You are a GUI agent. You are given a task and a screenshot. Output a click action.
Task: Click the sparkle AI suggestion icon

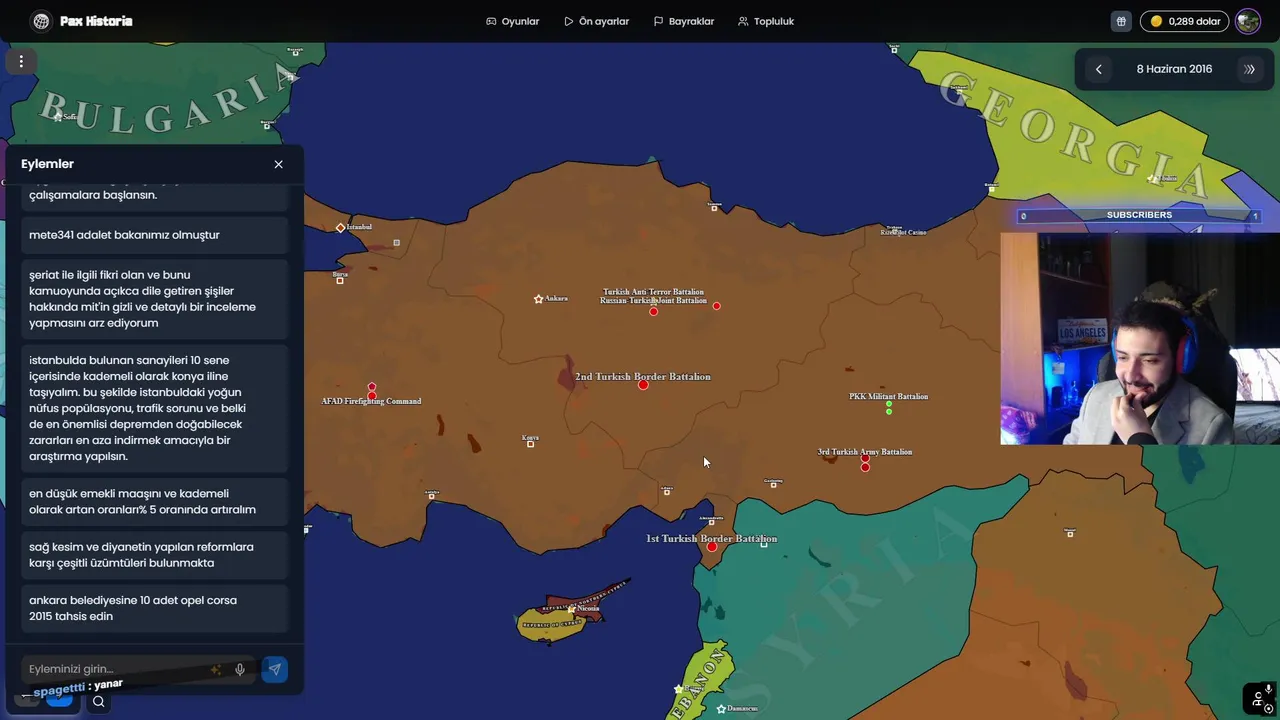tap(216, 669)
